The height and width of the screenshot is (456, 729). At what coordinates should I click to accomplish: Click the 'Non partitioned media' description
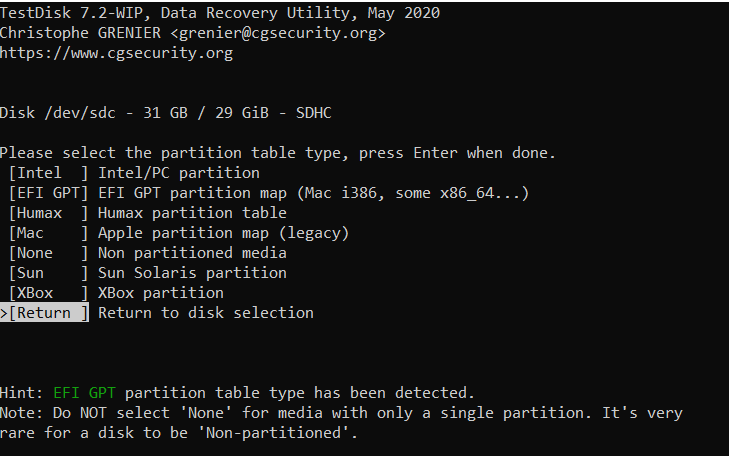pyautogui.click(x=192, y=253)
